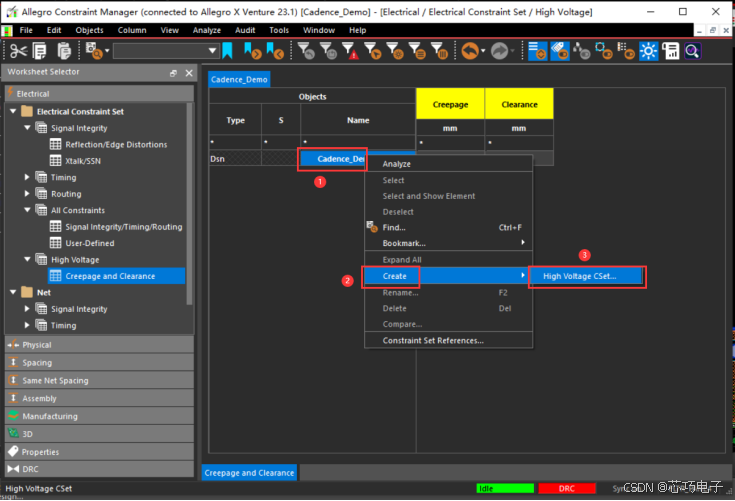Open the Analyze menu in menu bar
This screenshot has height=501, width=735.
tap(207, 30)
